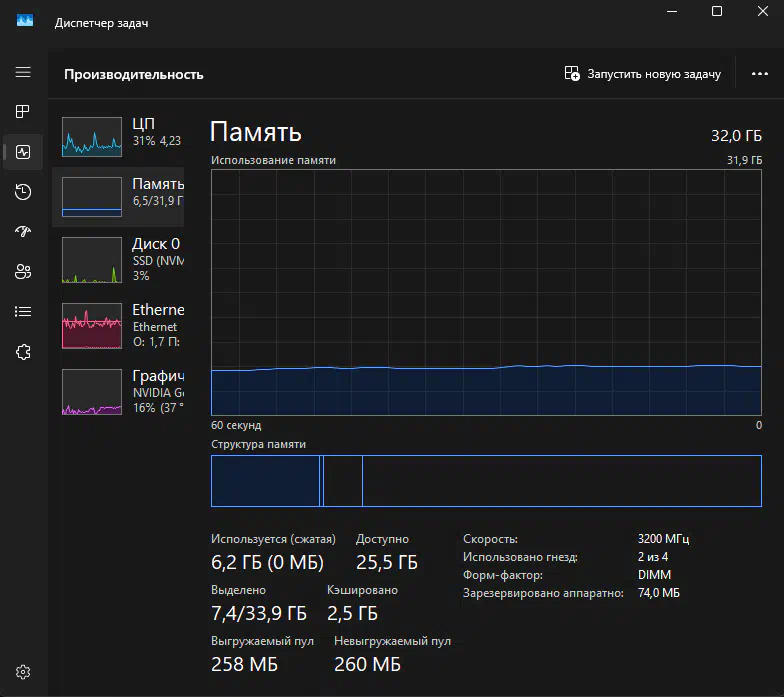Open the three-dots more options menu

point(760,74)
